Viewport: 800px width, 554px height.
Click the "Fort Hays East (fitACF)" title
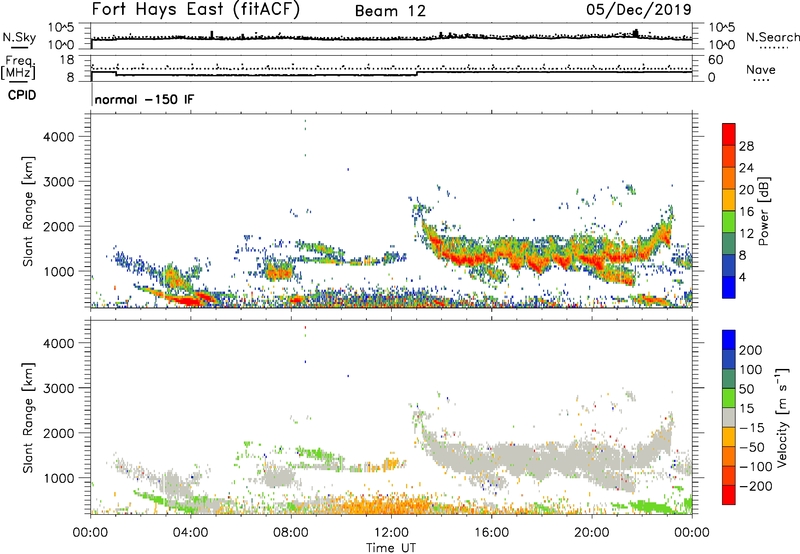(195, 10)
